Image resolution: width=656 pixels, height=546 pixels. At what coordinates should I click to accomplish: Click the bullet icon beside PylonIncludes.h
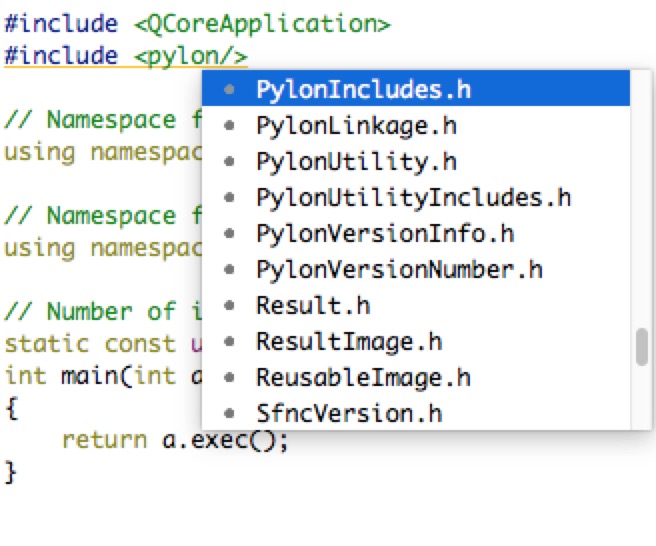click(229, 89)
